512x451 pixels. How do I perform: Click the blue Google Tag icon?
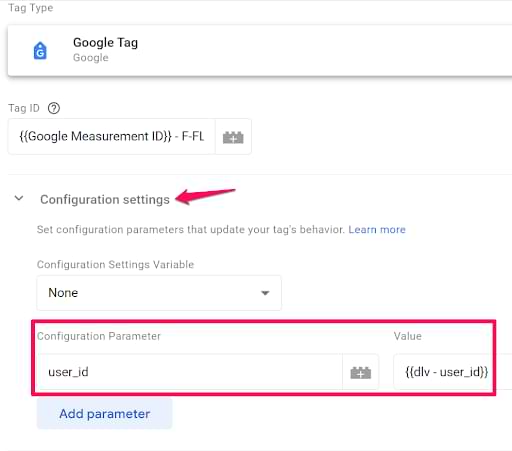[x=40, y=51]
